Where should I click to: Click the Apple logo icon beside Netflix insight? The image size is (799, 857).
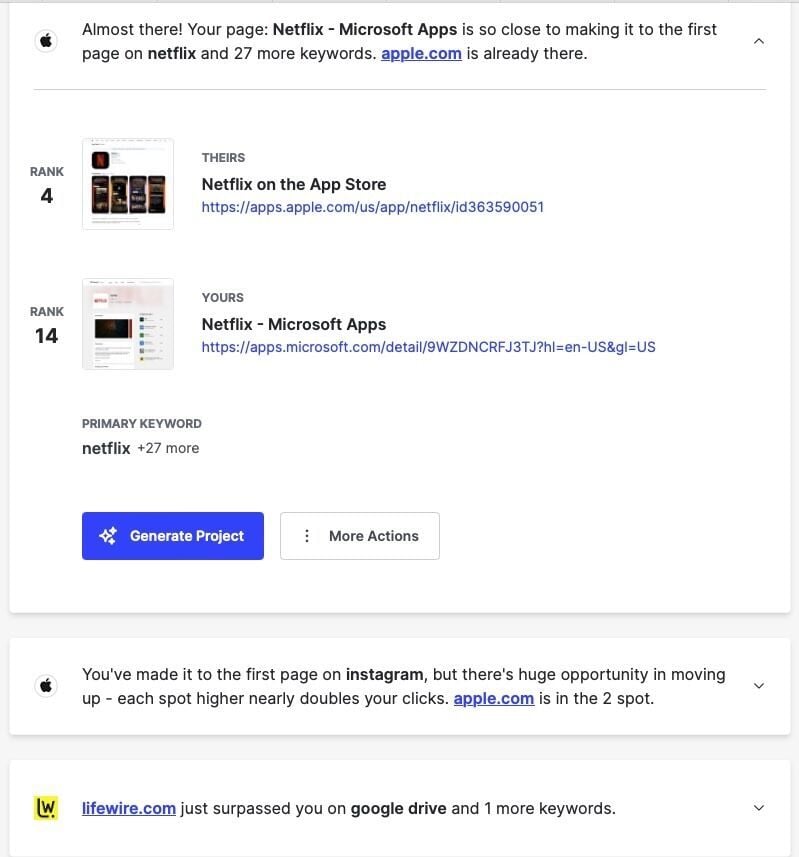point(46,41)
